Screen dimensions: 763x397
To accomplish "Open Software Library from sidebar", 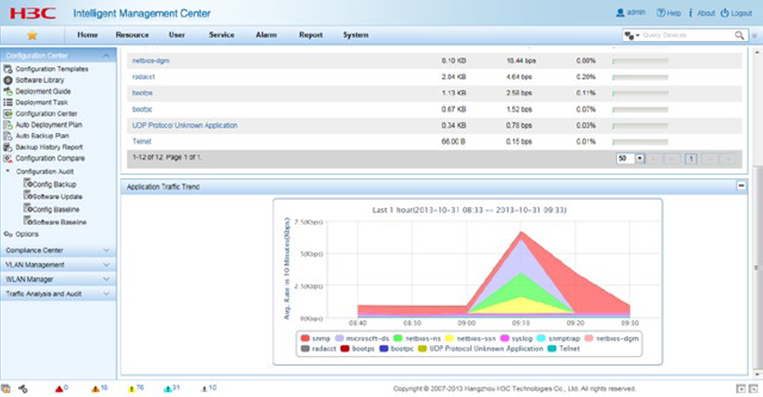I will point(39,80).
